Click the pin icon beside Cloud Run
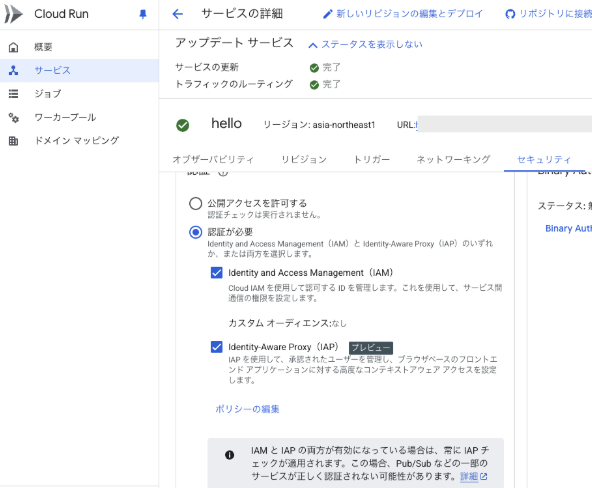592x488 pixels. pyautogui.click(x=143, y=14)
